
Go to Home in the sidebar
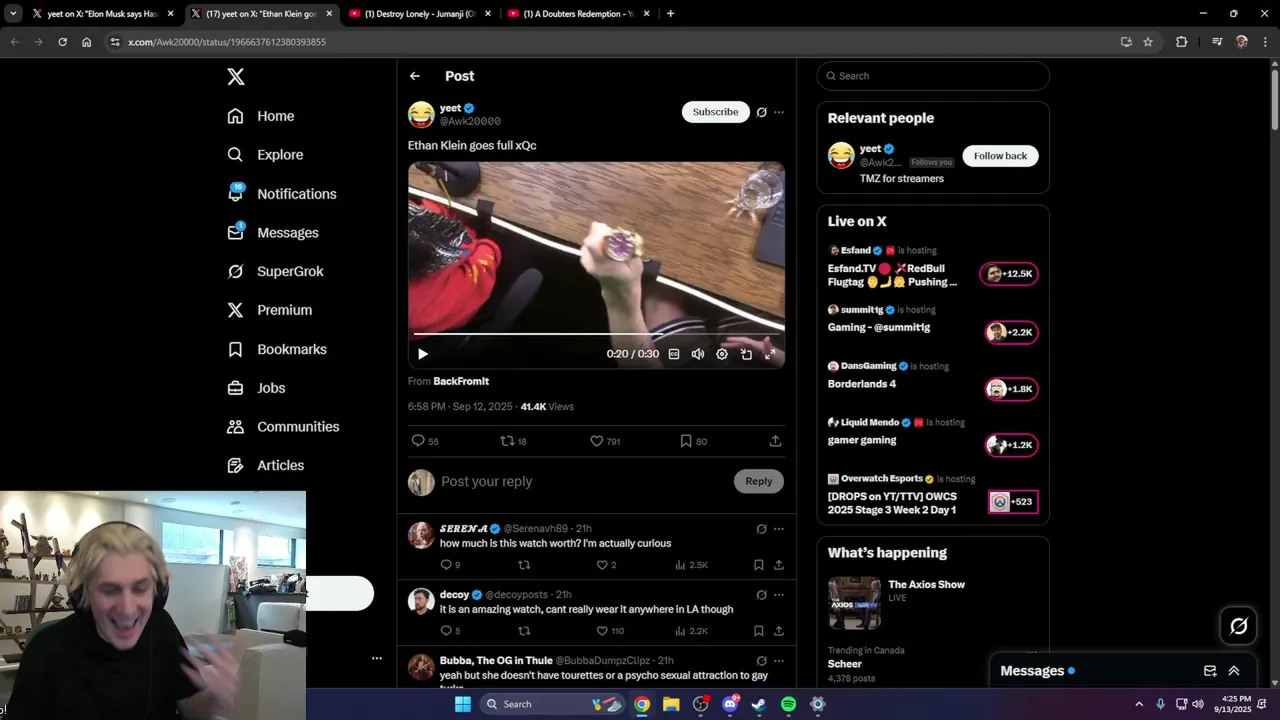pos(260,116)
